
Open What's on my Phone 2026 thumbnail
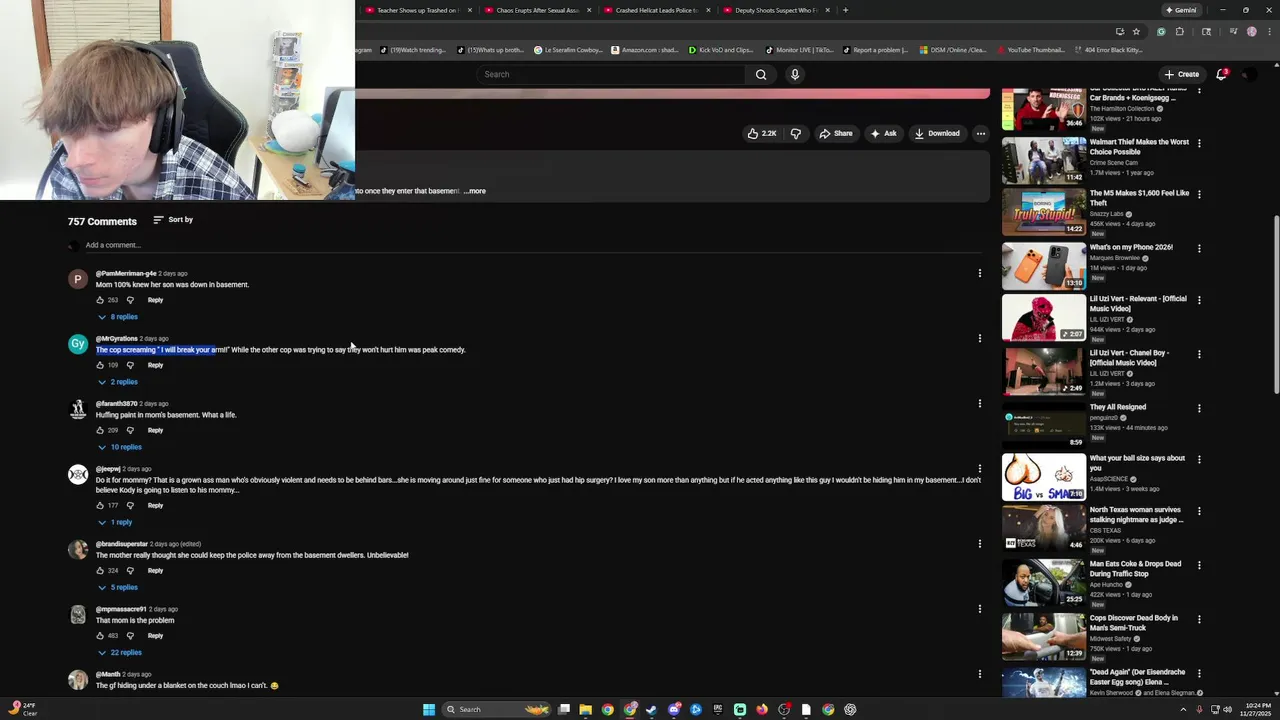[1043, 265]
